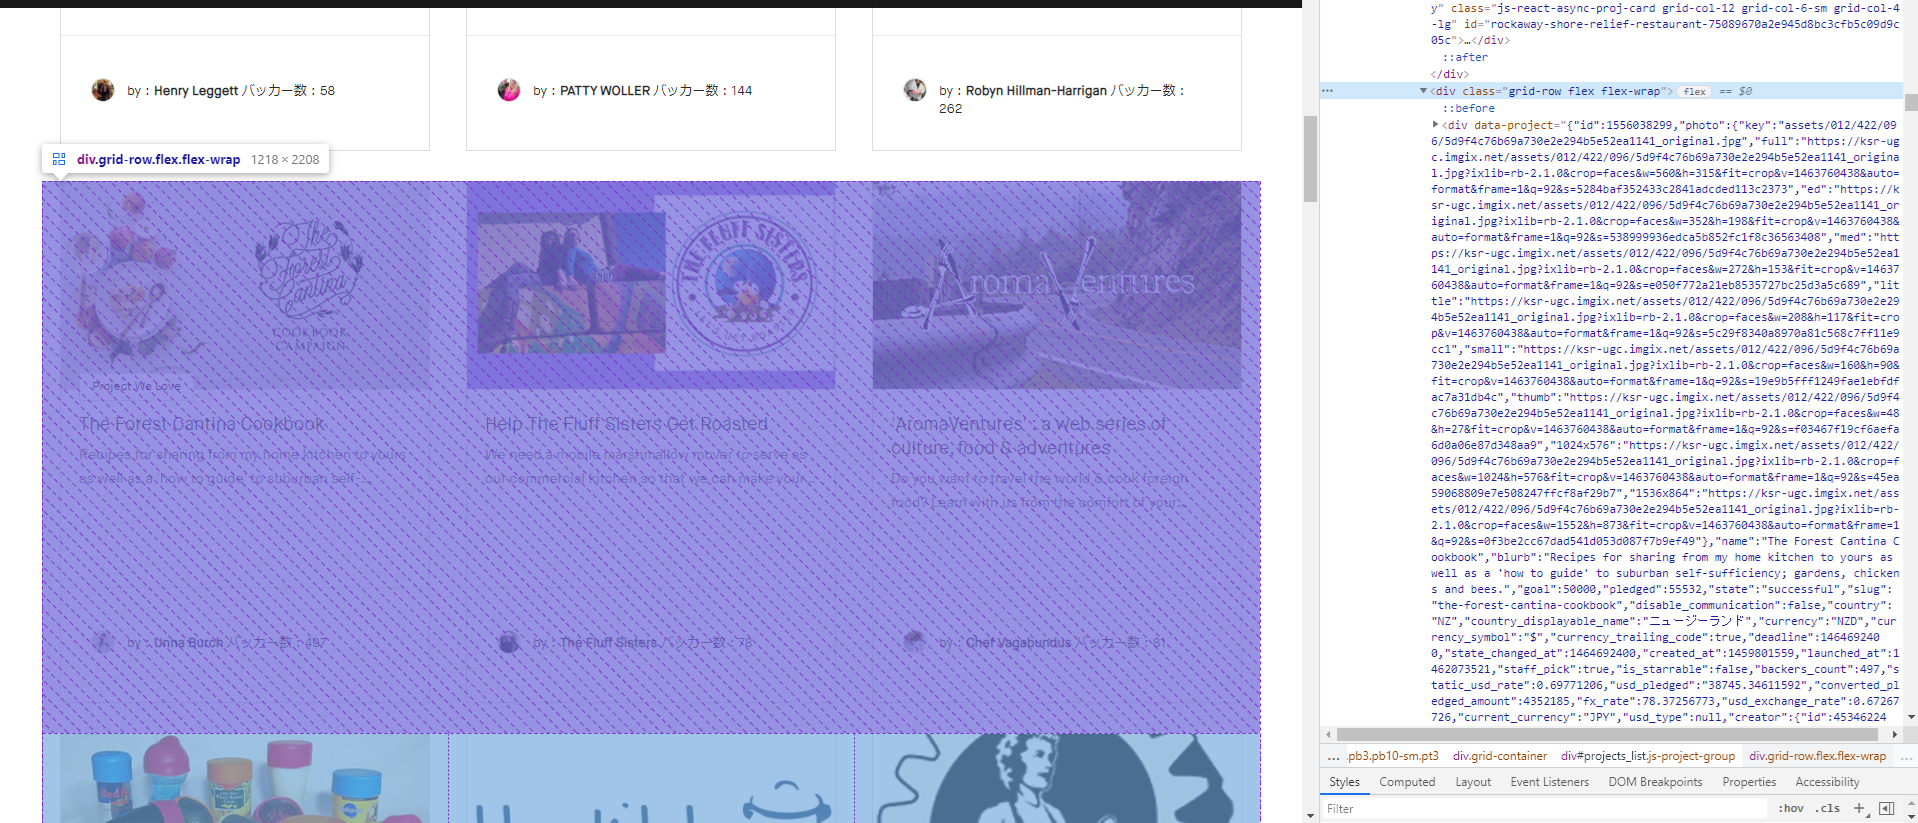
Task: Switch to the Styles tab
Action: 1344,782
